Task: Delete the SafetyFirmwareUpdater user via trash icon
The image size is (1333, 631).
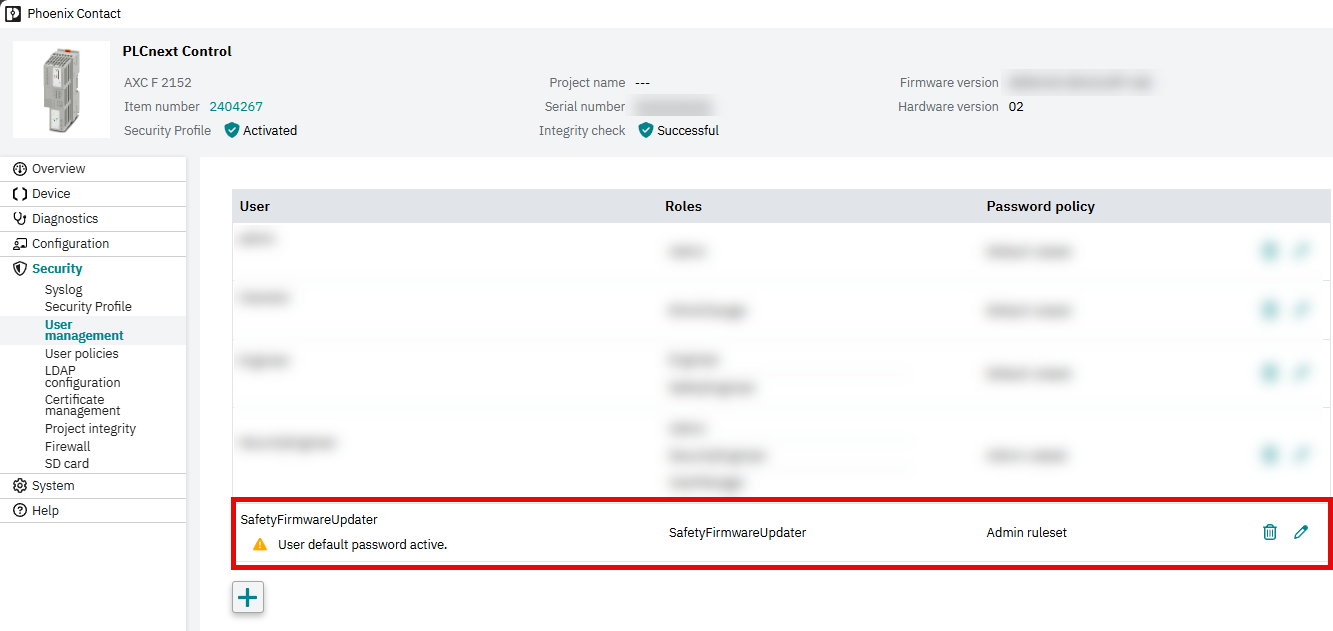Action: pos(1270,532)
